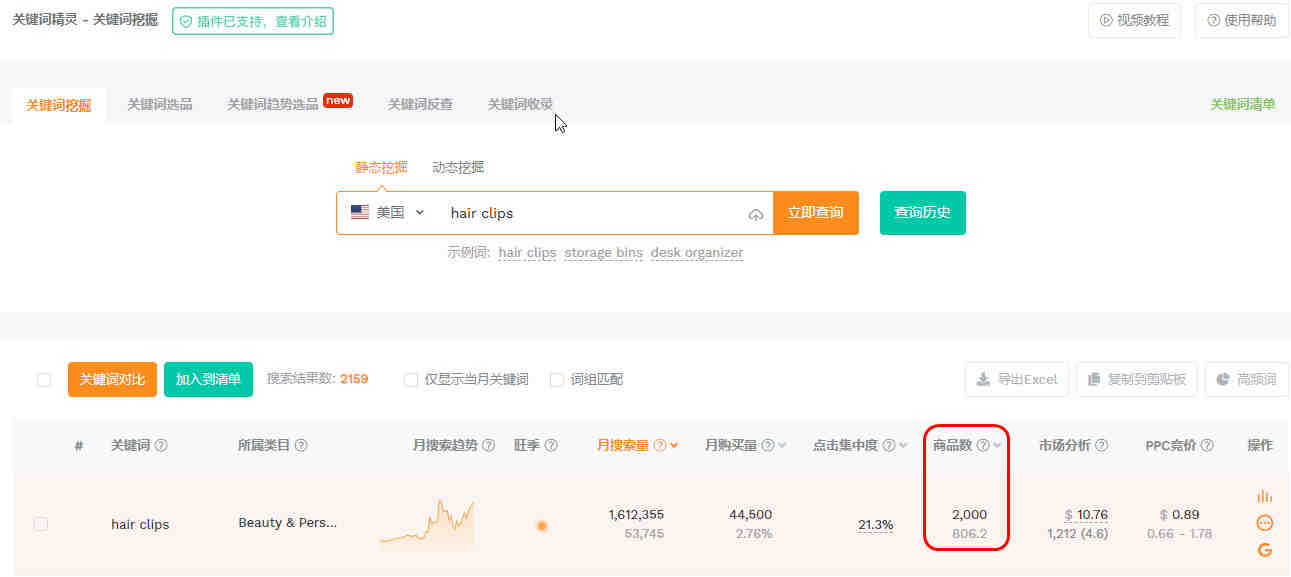
Task: Check the hair clips row checkbox
Action: click(41, 524)
